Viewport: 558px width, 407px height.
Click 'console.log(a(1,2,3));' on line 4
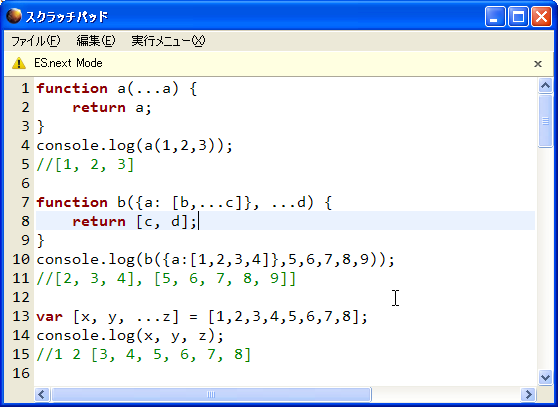135,145
